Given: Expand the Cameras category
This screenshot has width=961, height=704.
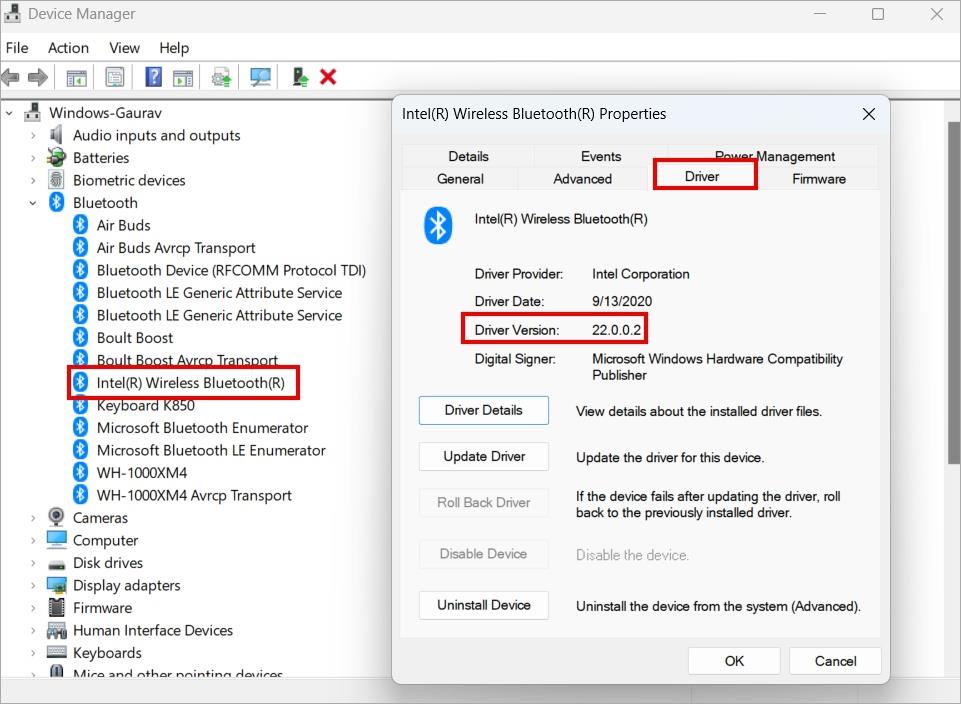Looking at the screenshot, I should (33, 518).
